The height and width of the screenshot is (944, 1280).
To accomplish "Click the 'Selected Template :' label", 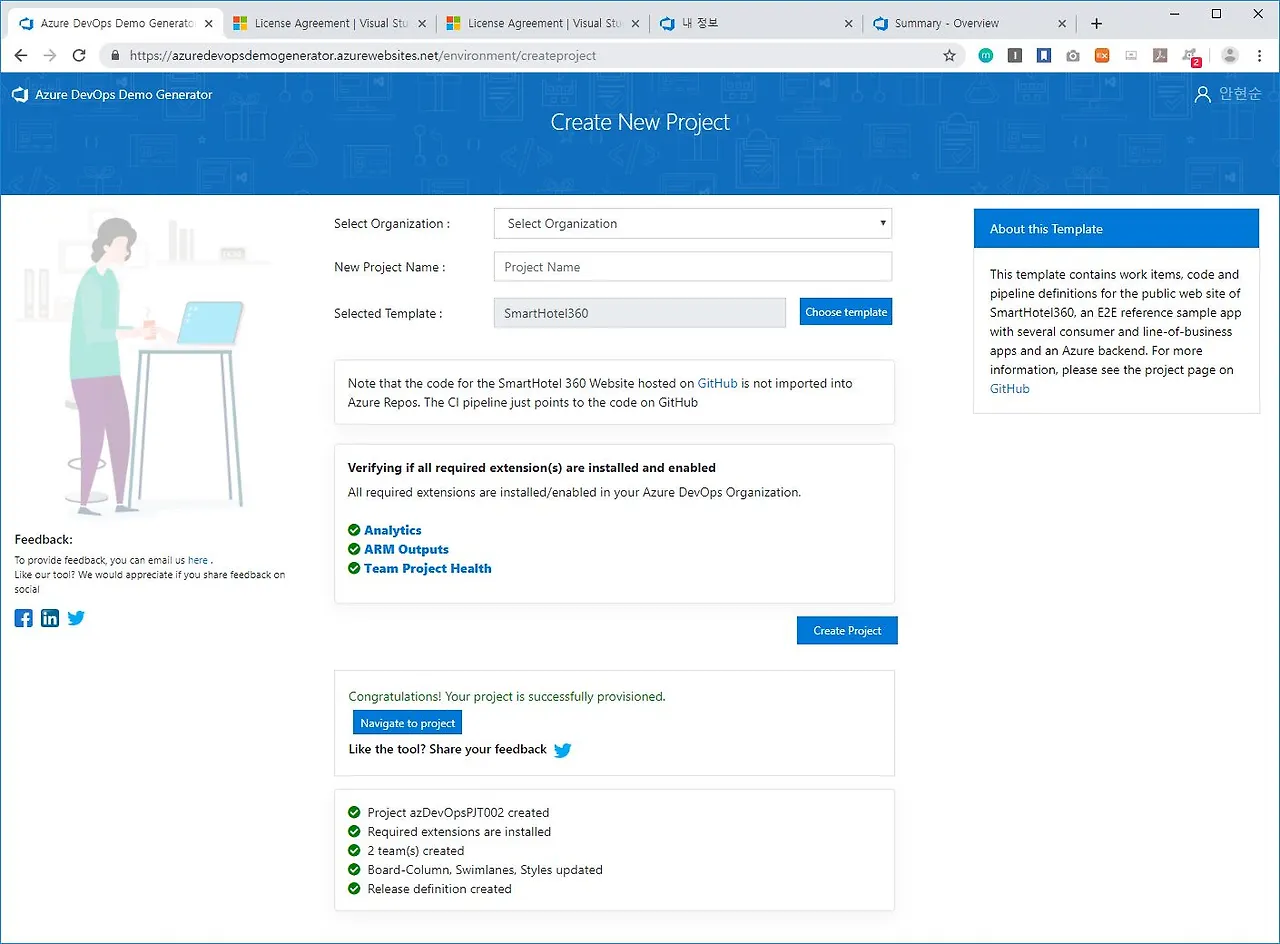I will (x=388, y=313).
